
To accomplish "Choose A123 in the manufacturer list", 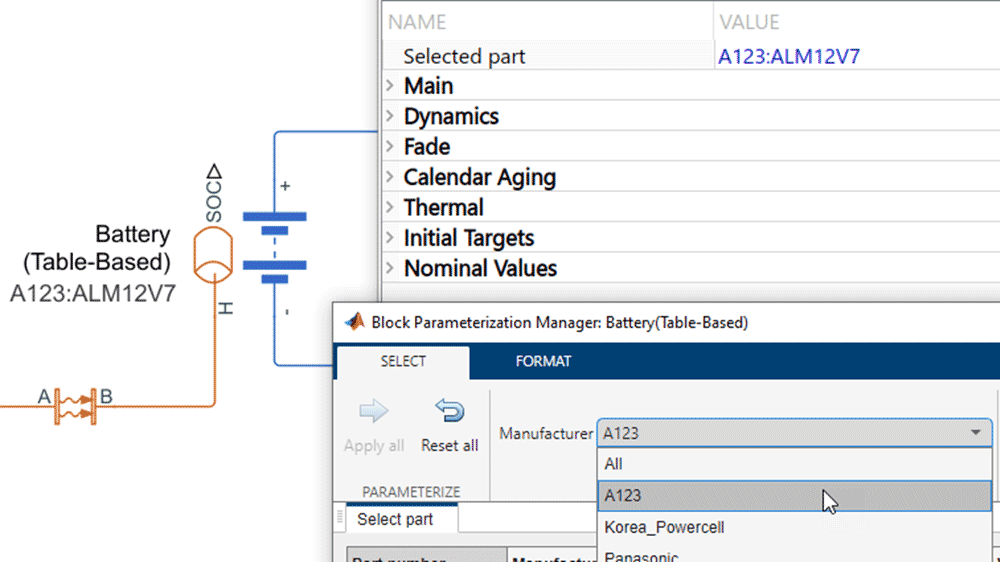I will [x=623, y=495].
